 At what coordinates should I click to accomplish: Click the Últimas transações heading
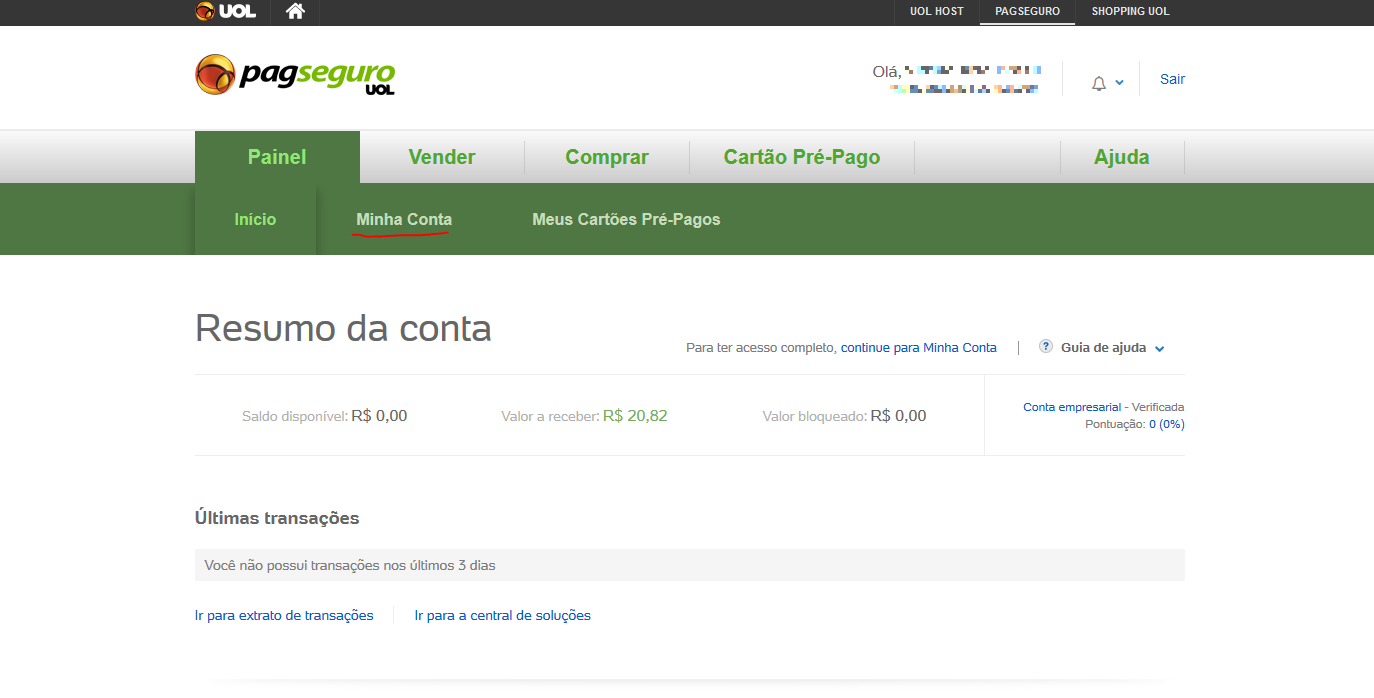pyautogui.click(x=277, y=518)
